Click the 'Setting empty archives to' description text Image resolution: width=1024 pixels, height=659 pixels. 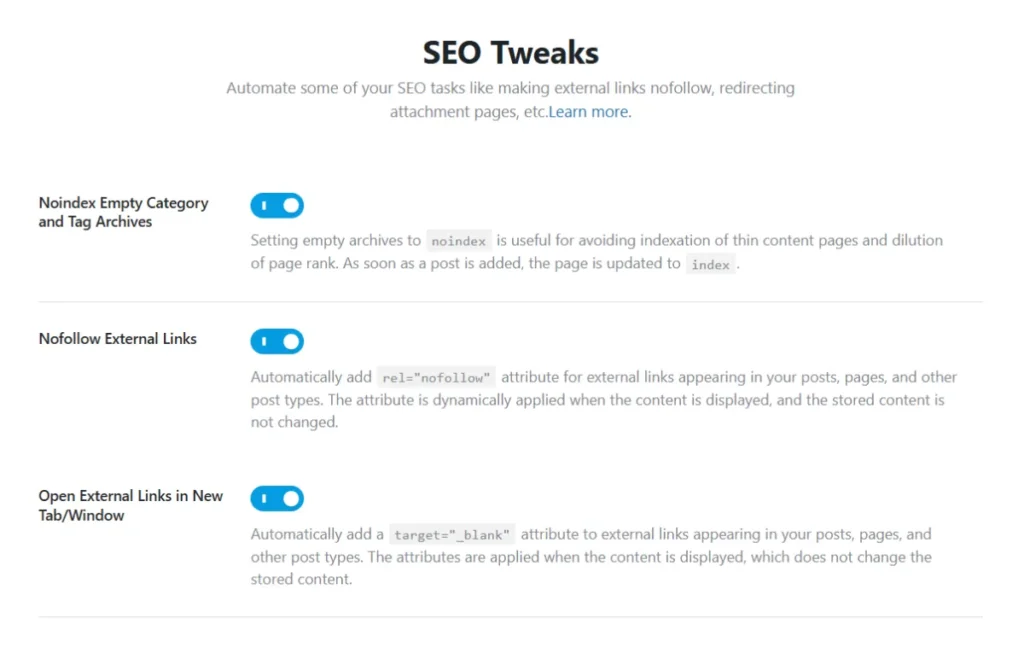pos(335,240)
